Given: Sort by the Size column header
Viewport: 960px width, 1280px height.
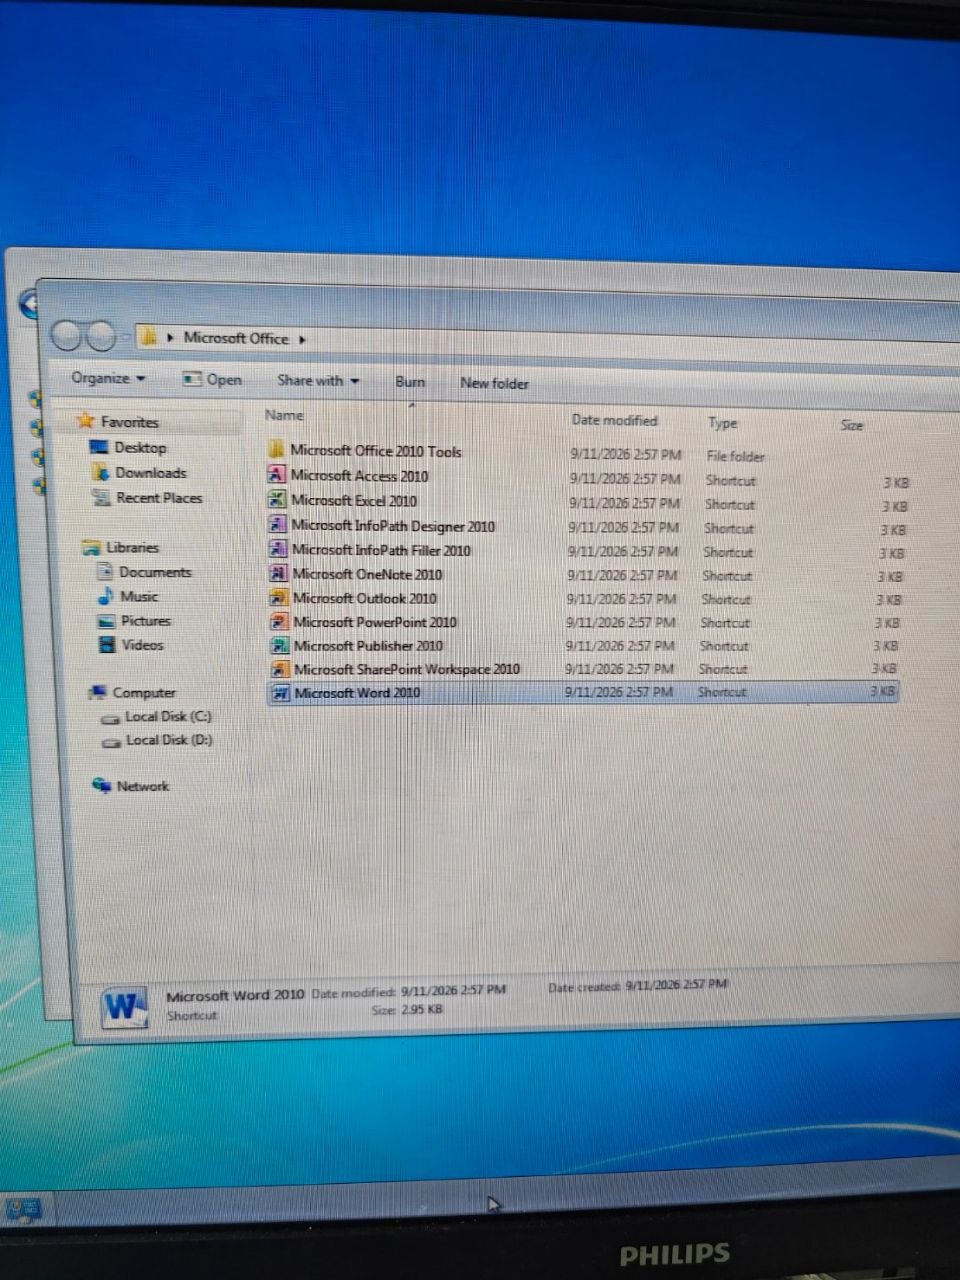Looking at the screenshot, I should coord(852,425).
